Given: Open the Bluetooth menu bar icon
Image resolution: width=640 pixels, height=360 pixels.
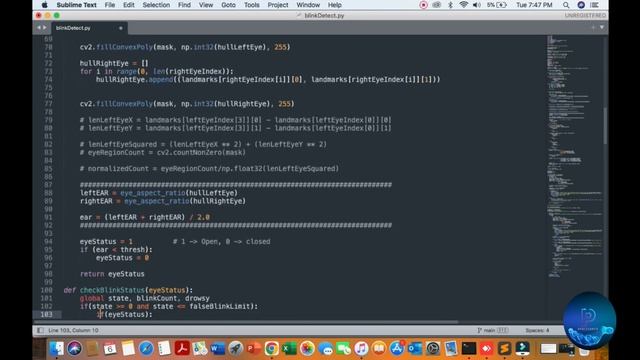Looking at the screenshot, I should [450, 5].
